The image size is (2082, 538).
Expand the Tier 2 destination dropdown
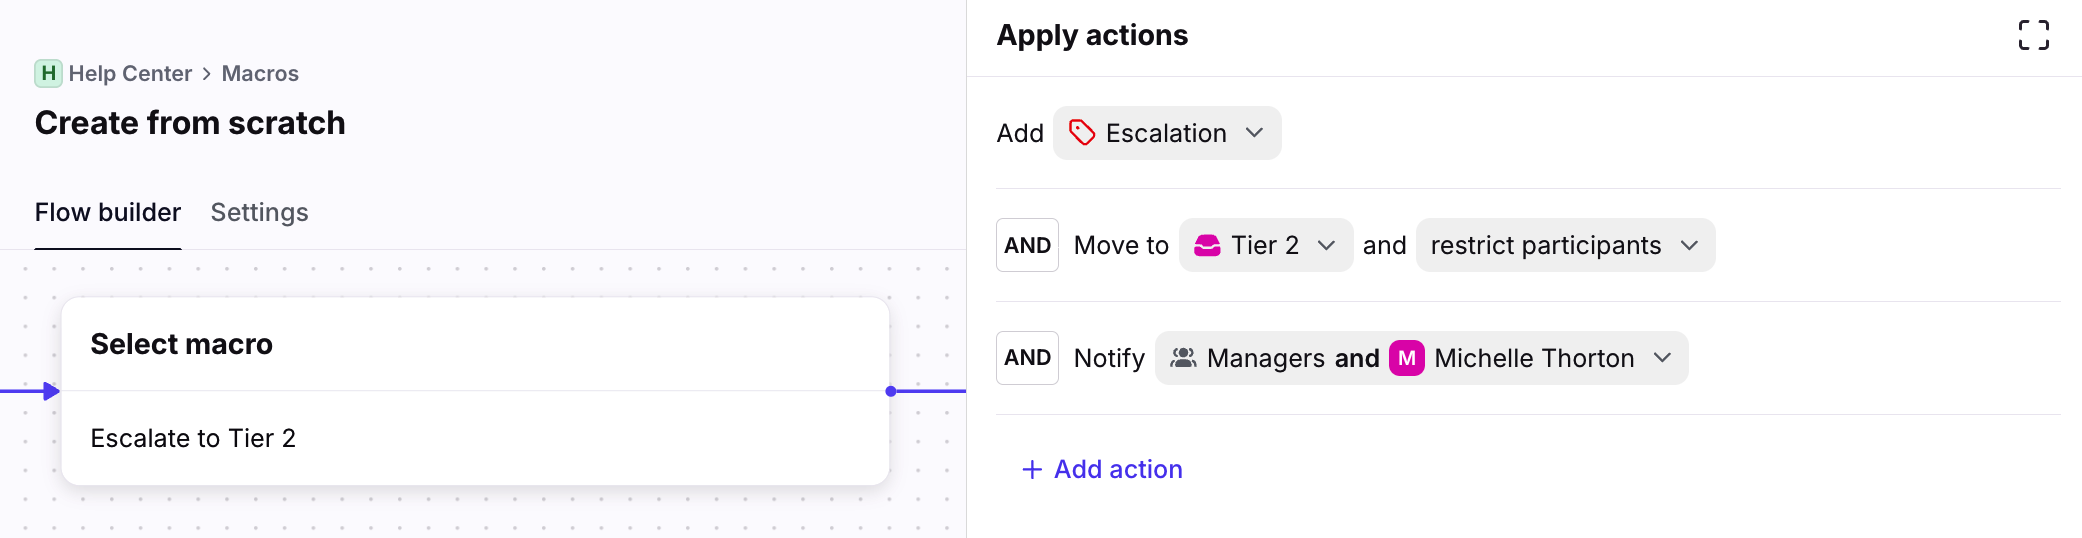point(1266,245)
